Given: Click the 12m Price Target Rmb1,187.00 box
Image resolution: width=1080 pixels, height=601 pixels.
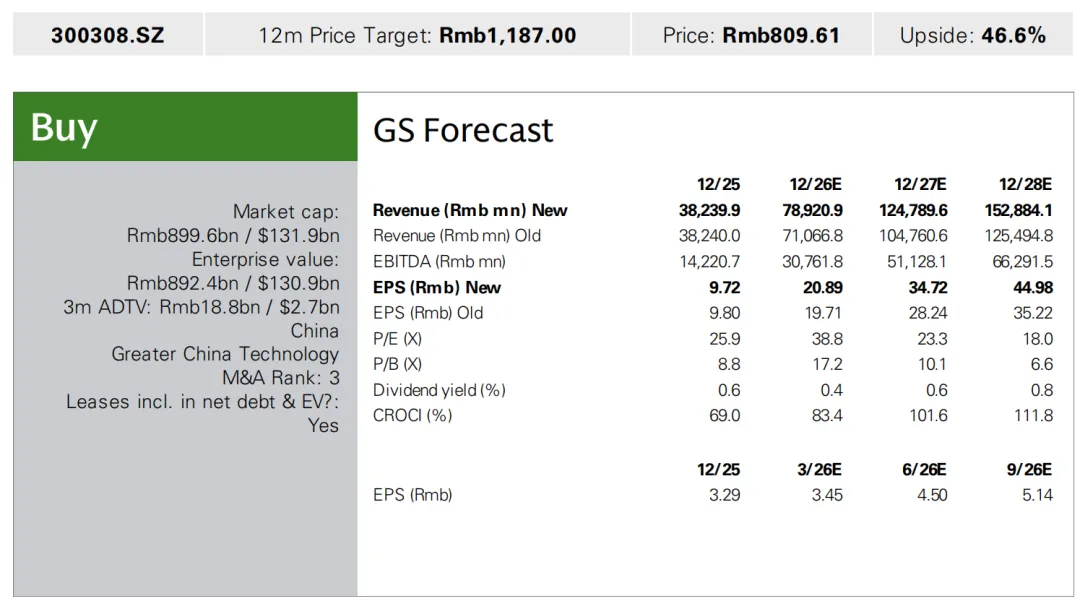Looking at the screenshot, I should point(417,36).
